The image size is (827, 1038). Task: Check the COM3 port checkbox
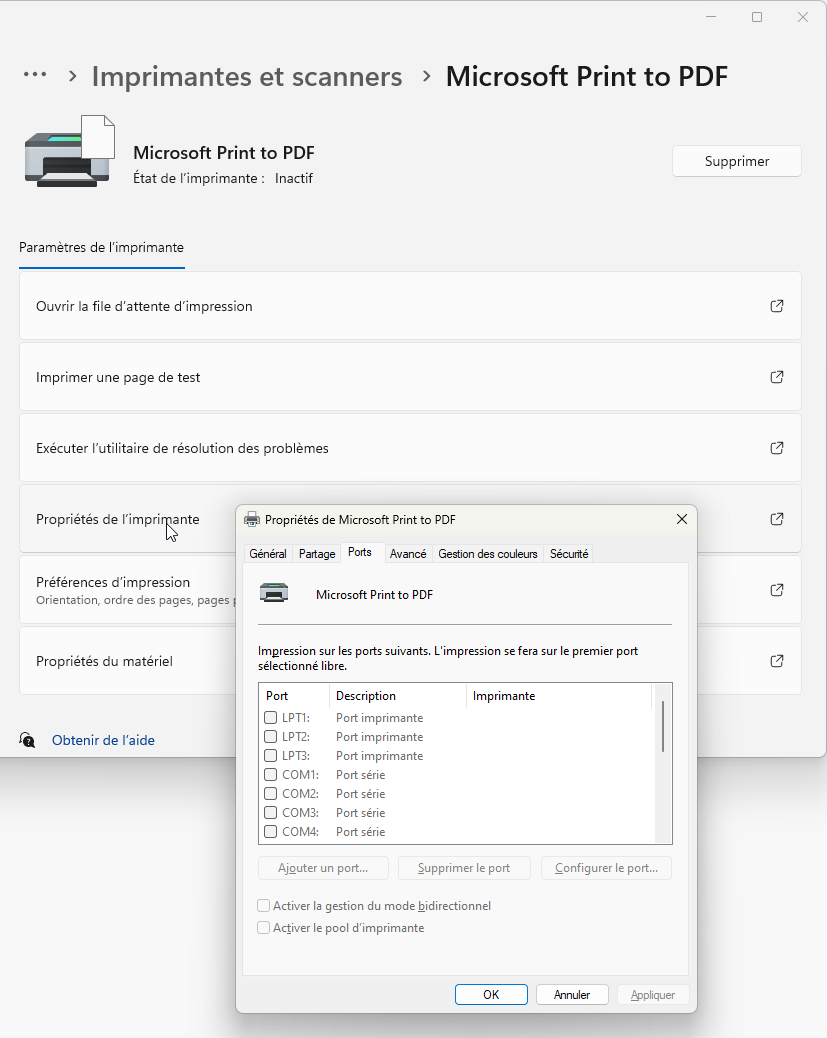tap(270, 812)
